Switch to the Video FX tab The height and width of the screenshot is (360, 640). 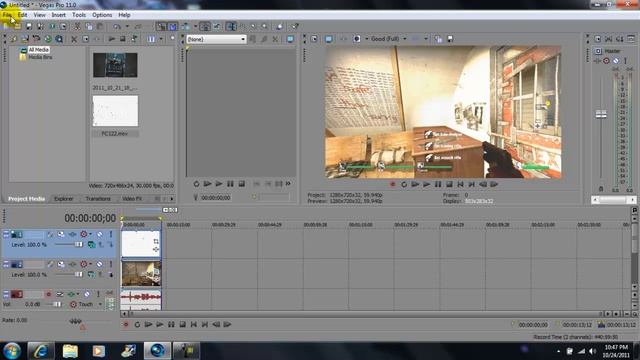click(132, 199)
